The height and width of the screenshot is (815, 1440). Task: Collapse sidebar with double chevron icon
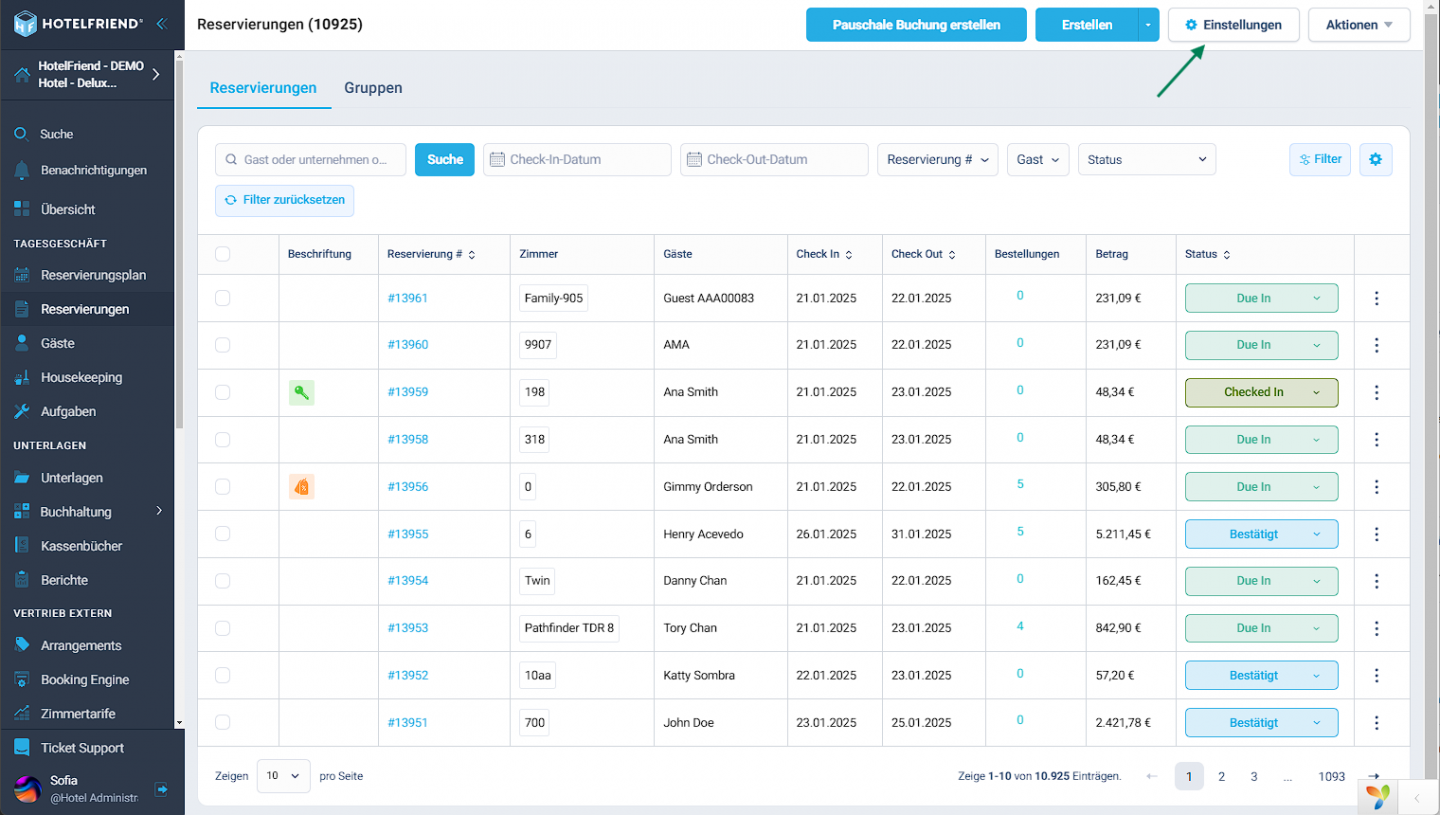click(x=161, y=23)
